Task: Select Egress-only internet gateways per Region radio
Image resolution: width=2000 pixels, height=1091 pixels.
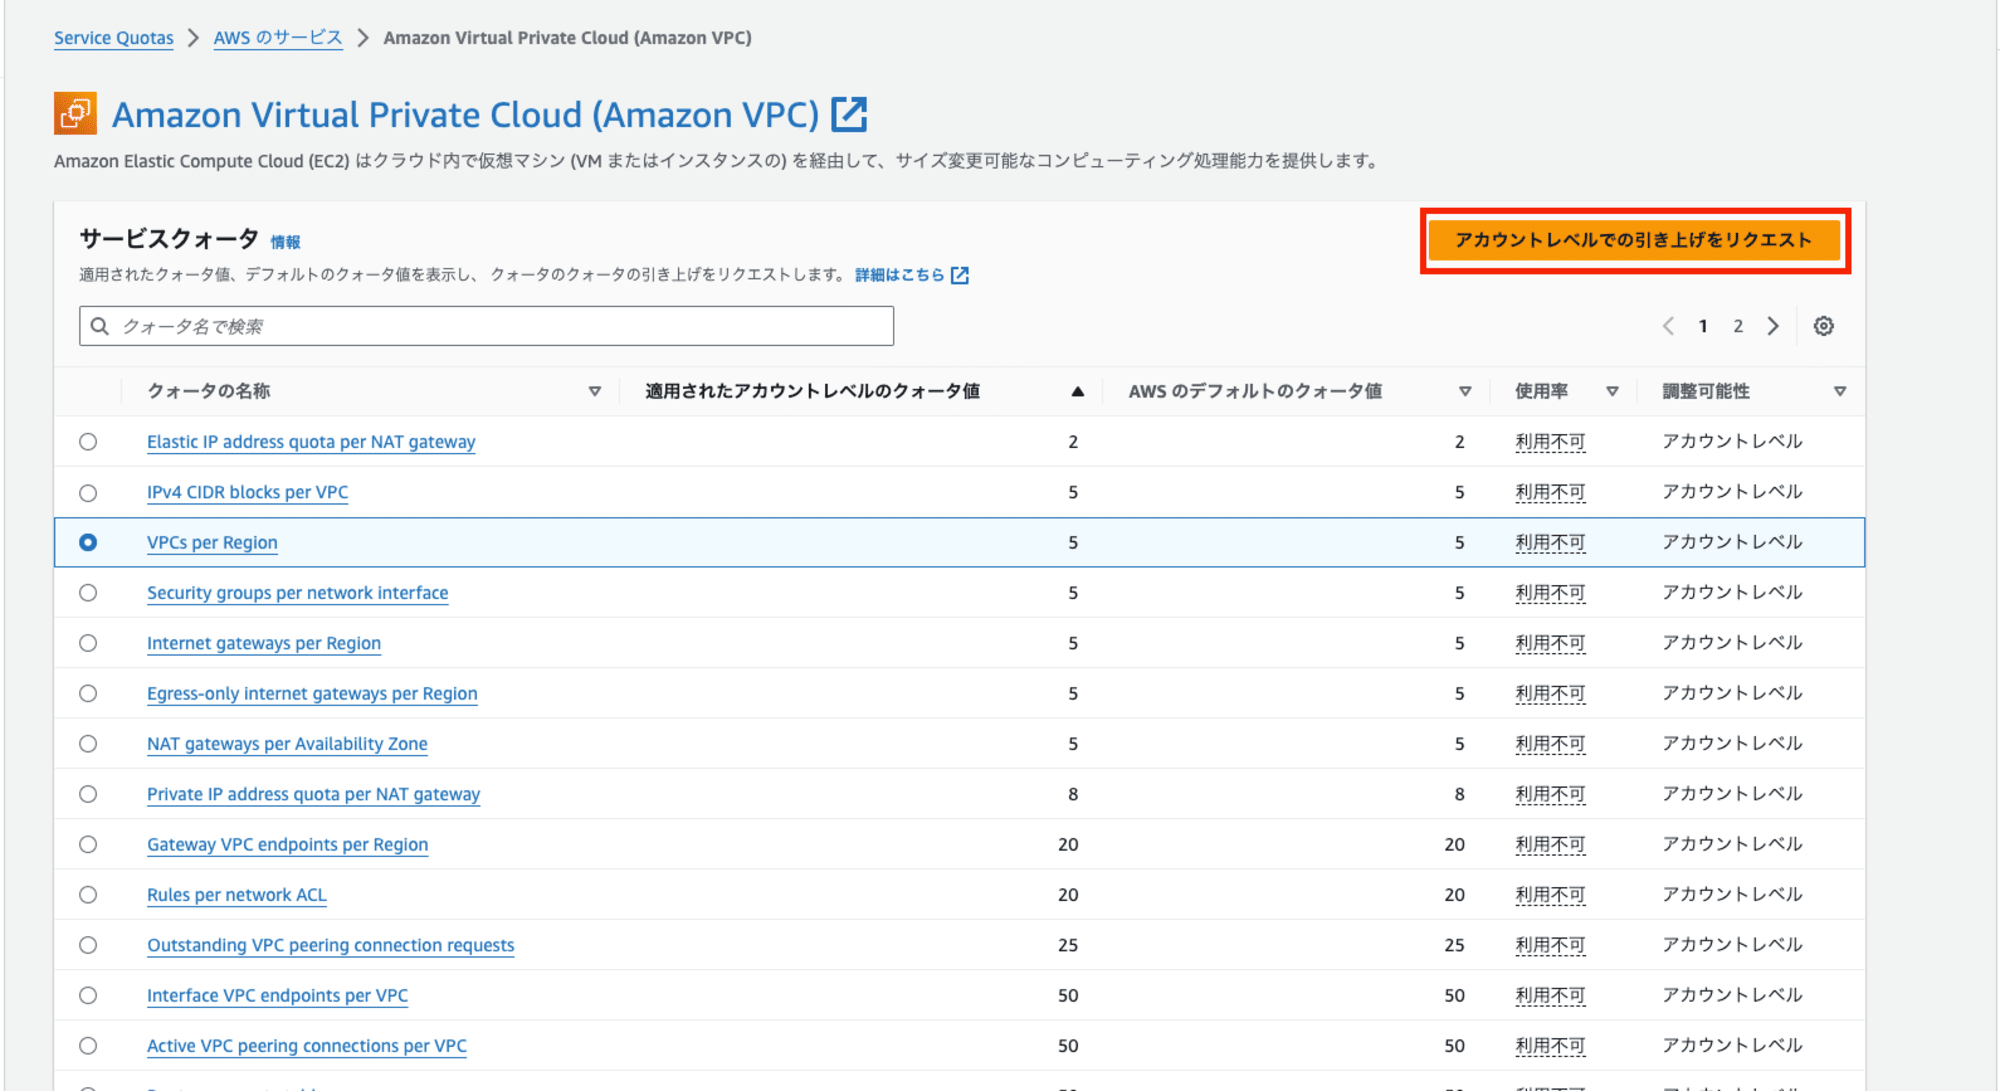Action: pyautogui.click(x=88, y=693)
